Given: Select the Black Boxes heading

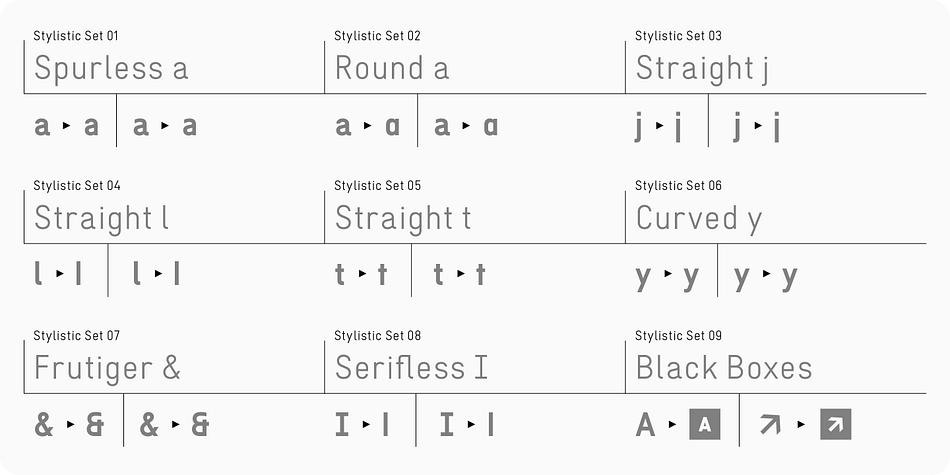Looking at the screenshot, I should pos(724,368).
